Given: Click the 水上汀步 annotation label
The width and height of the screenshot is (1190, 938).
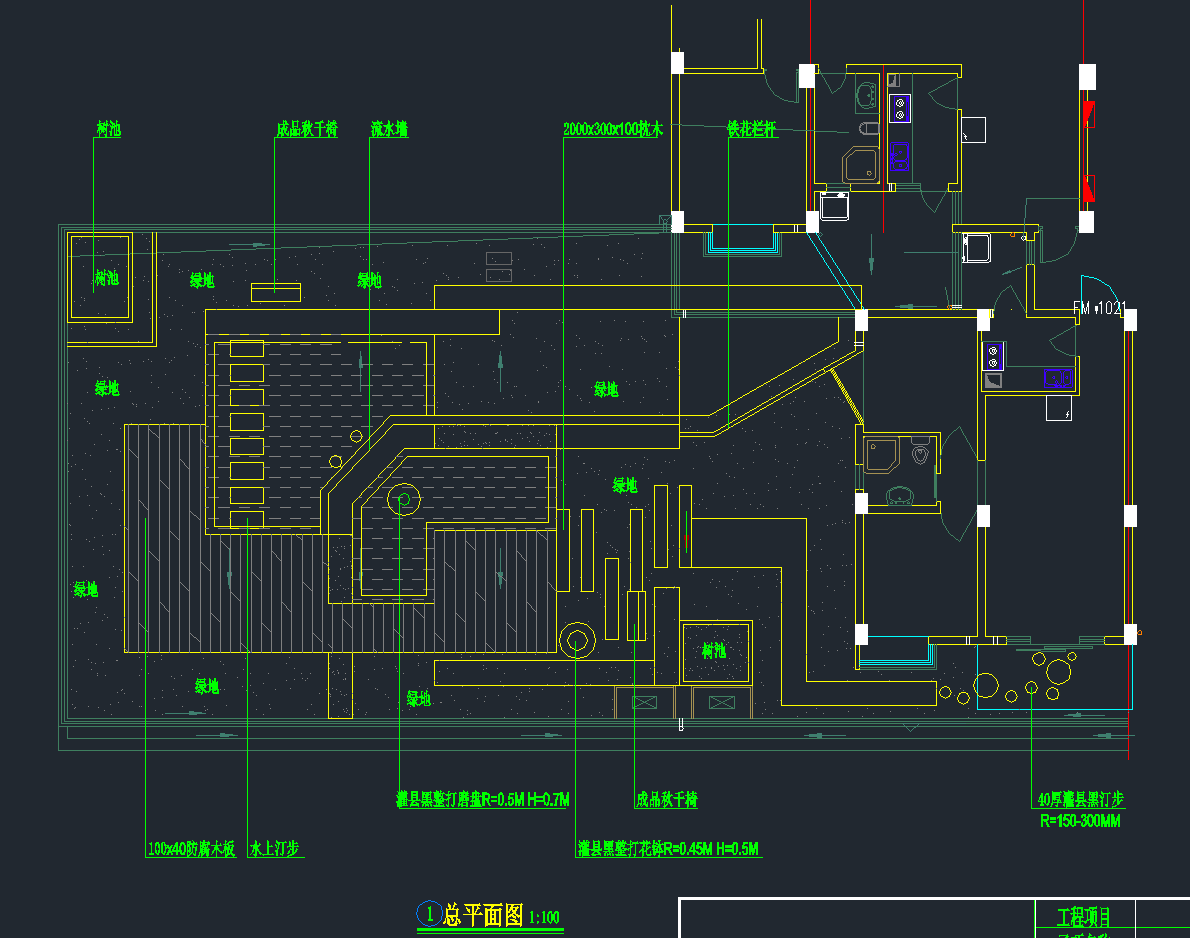Looking at the screenshot, I should 275,849.
